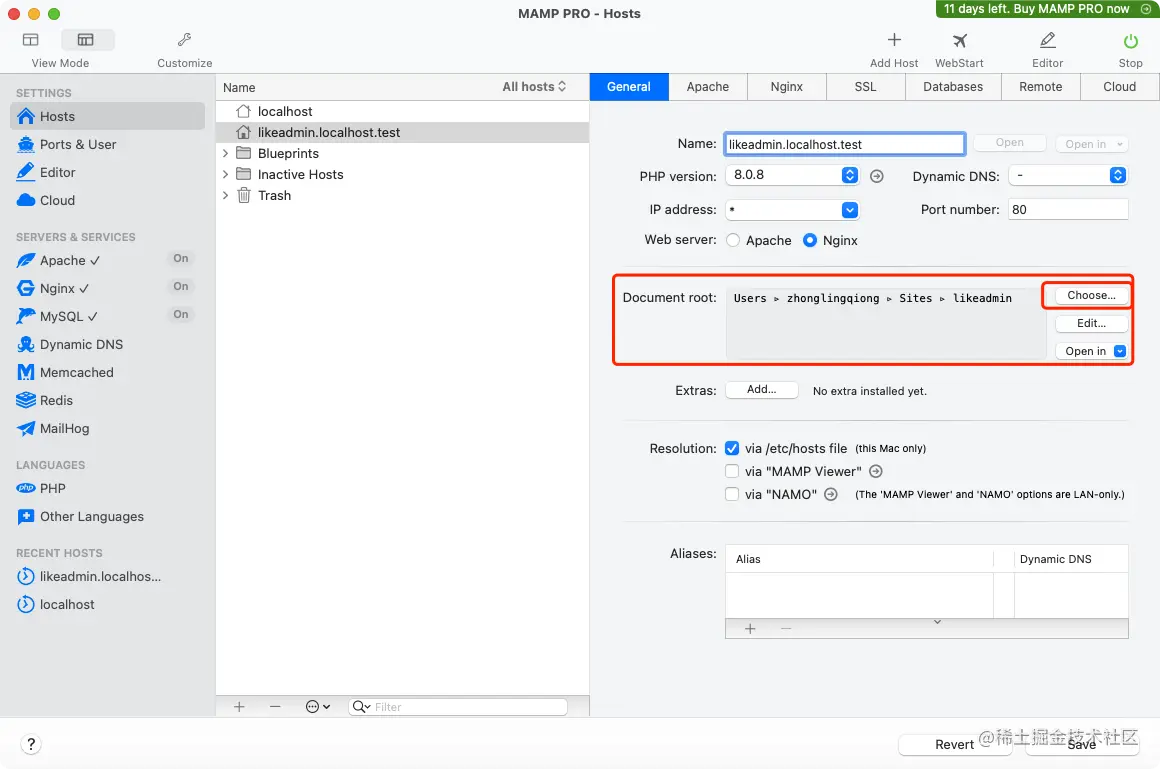Open the IP address dropdown
Image resolution: width=1160 pixels, height=769 pixels.
coord(850,210)
